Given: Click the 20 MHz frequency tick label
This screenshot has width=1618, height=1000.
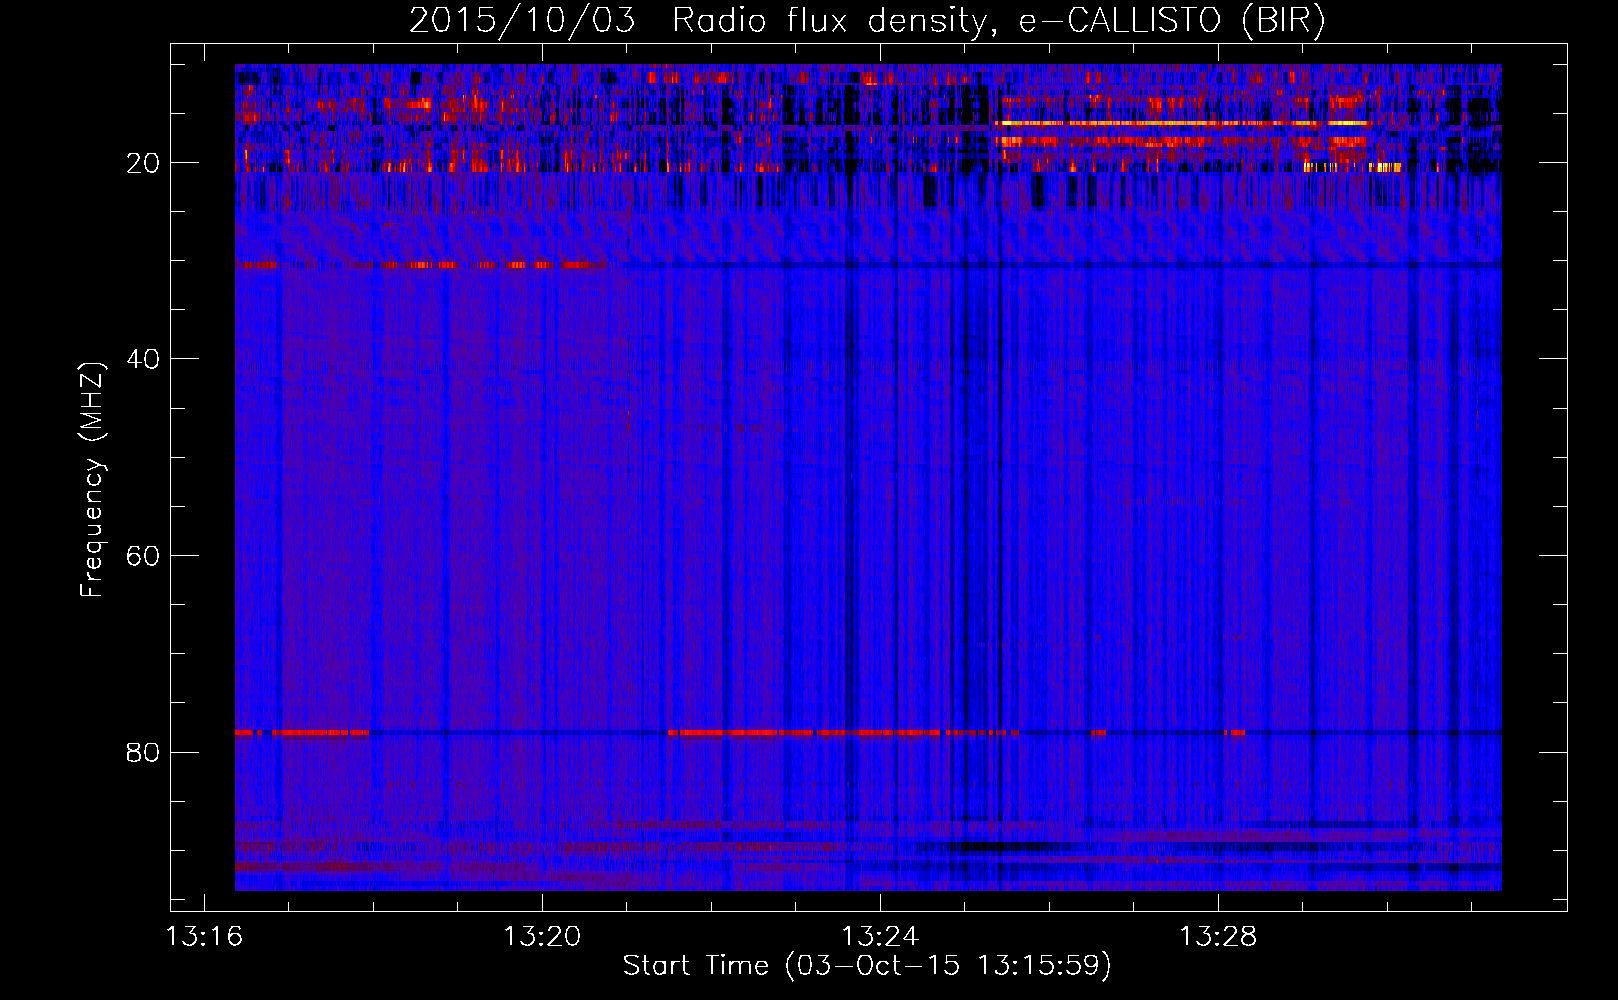Looking at the screenshot, I should click(x=144, y=163).
